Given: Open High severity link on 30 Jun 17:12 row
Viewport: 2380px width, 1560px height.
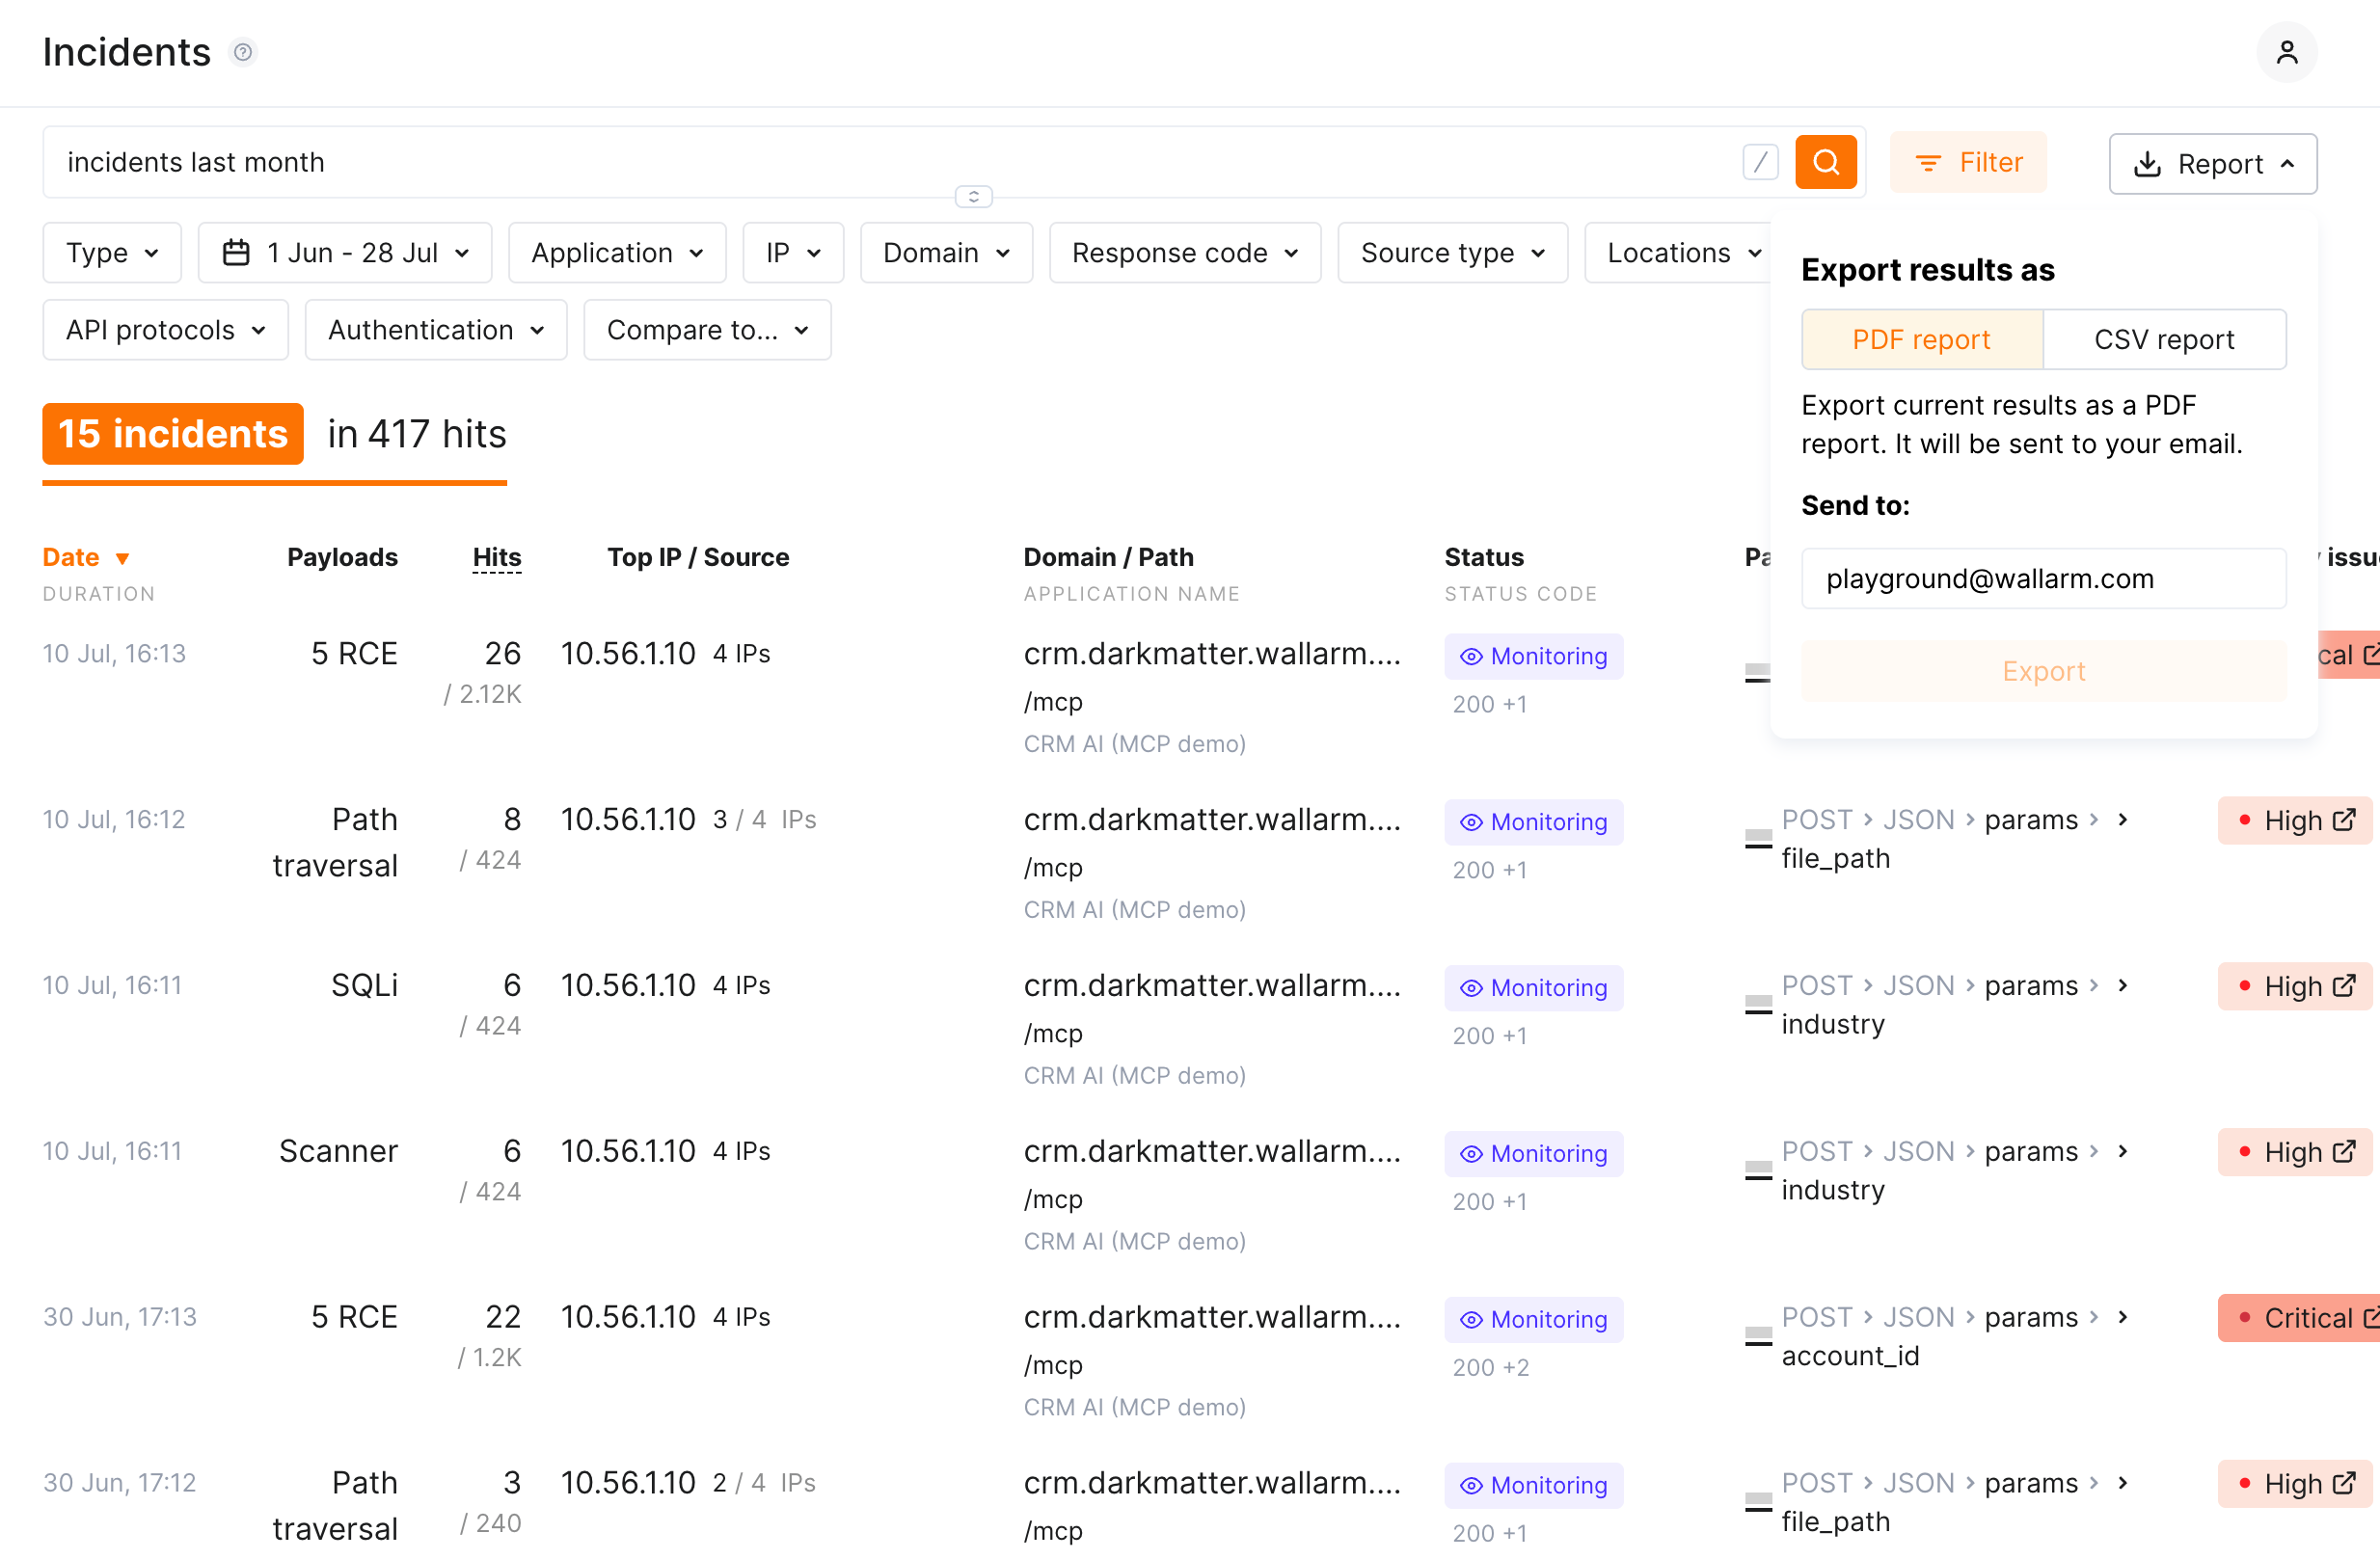Looking at the screenshot, I should (x=2295, y=1485).
